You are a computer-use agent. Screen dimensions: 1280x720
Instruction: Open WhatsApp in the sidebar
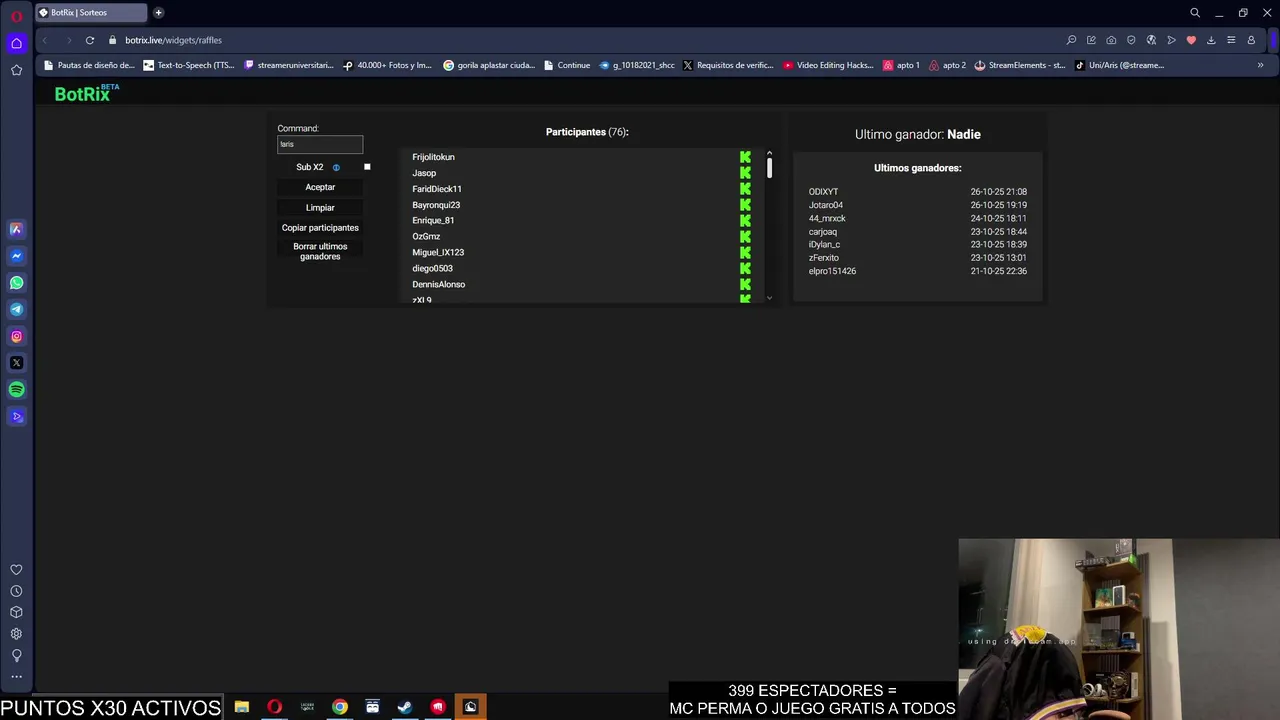pos(16,283)
